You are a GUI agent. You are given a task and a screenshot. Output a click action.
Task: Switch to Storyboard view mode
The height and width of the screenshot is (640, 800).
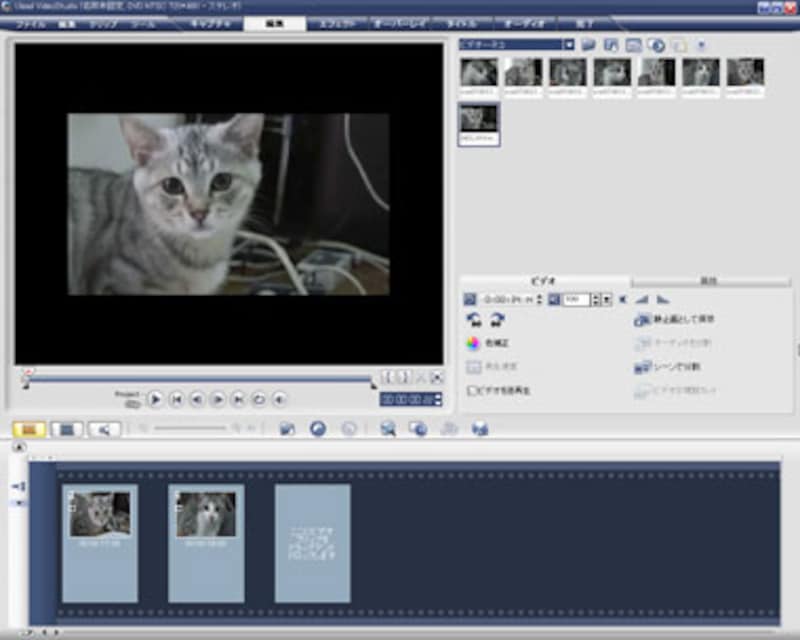point(29,429)
